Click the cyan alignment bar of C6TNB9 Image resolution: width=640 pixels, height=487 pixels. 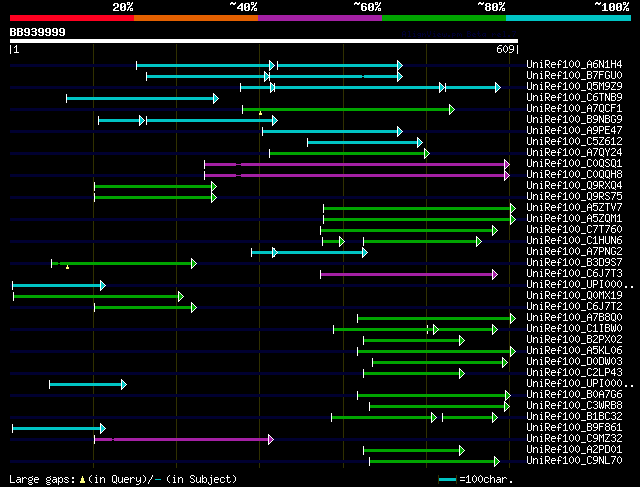(x=142, y=98)
